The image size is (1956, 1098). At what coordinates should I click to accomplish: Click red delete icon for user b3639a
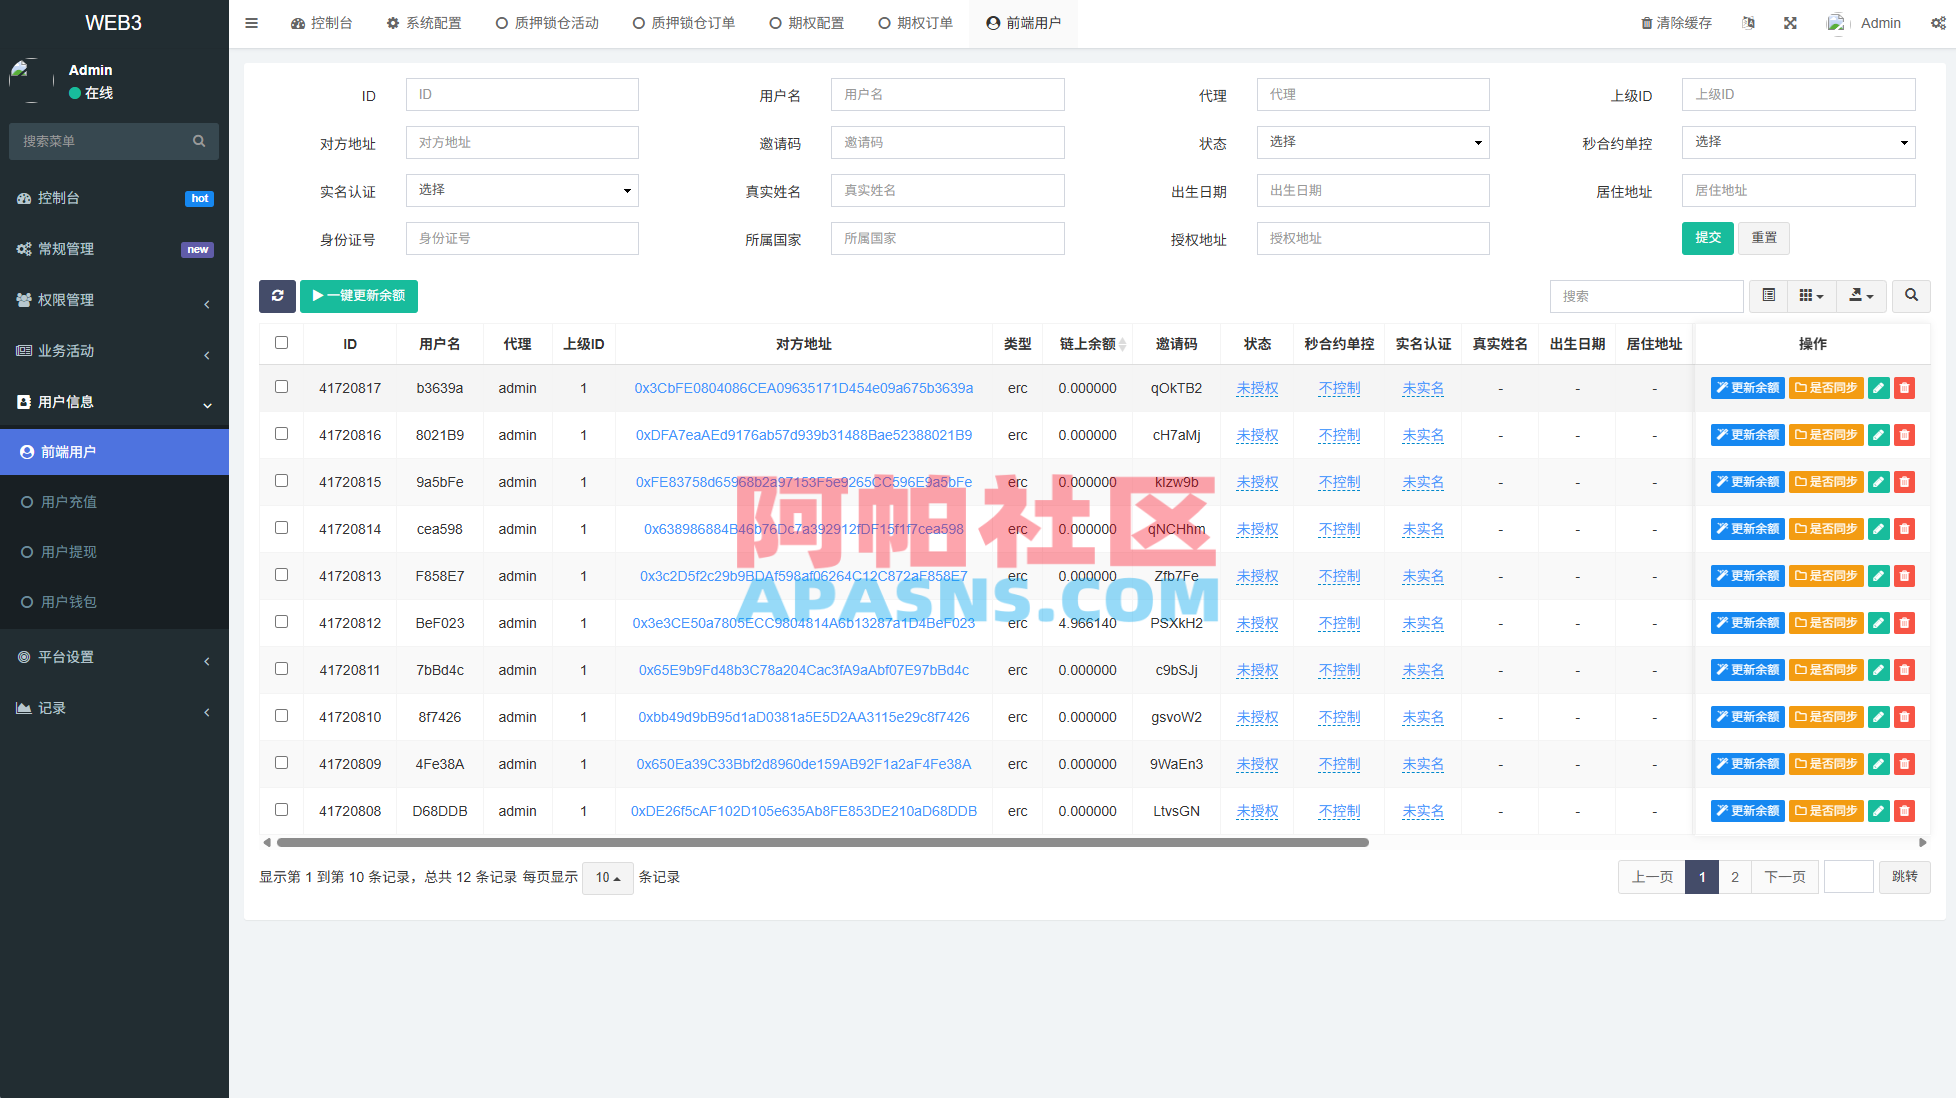point(1905,388)
